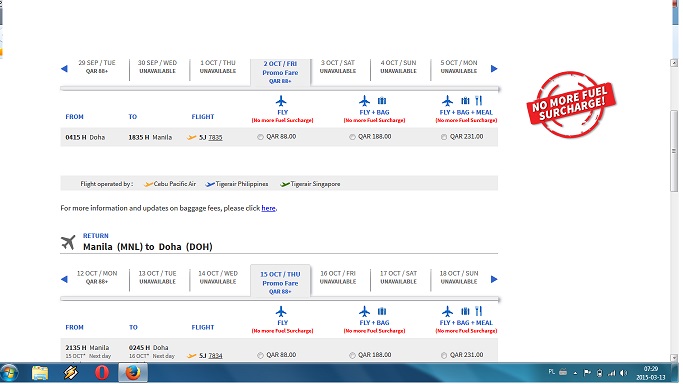Open the taskbar clock showing 07:29
The width and height of the screenshot is (683, 384).
click(x=650, y=373)
